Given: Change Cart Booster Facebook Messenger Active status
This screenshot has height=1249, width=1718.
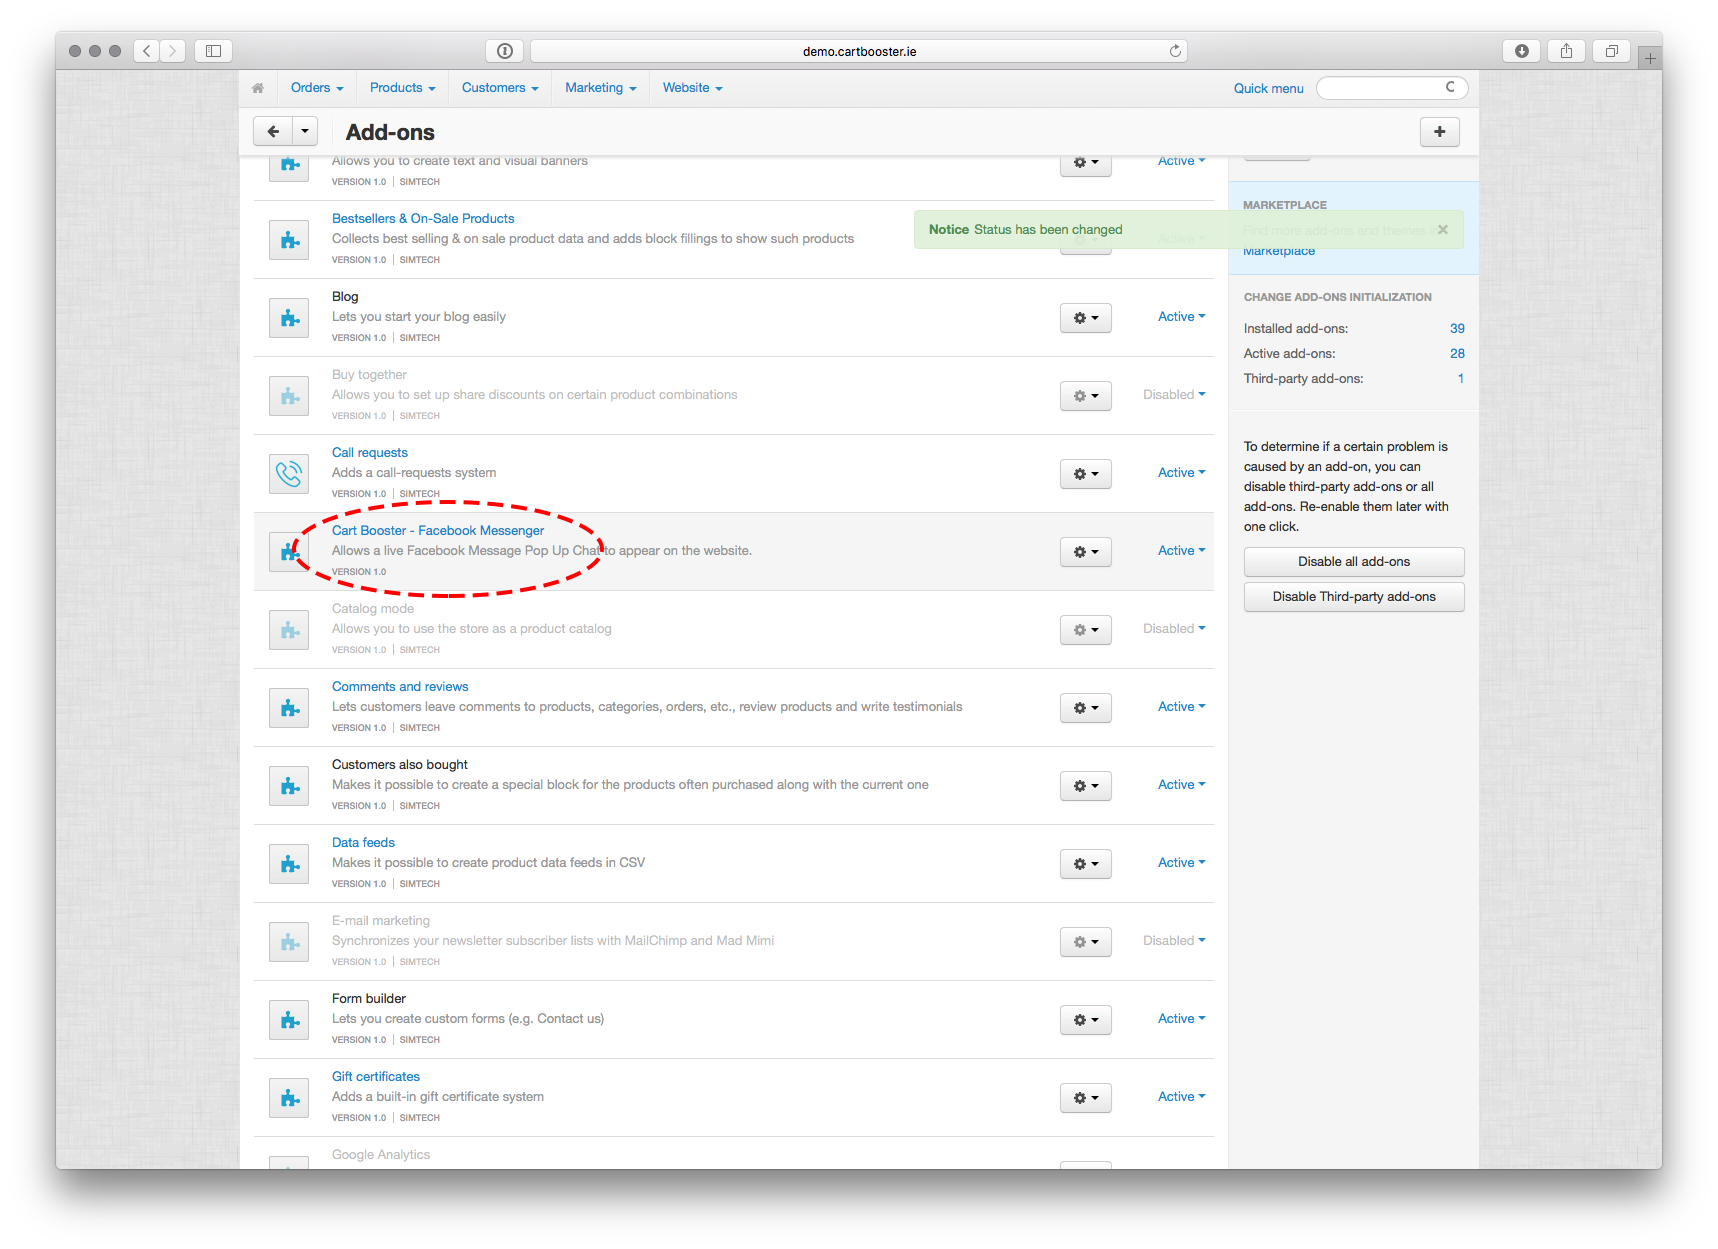Looking at the screenshot, I should click(x=1181, y=551).
